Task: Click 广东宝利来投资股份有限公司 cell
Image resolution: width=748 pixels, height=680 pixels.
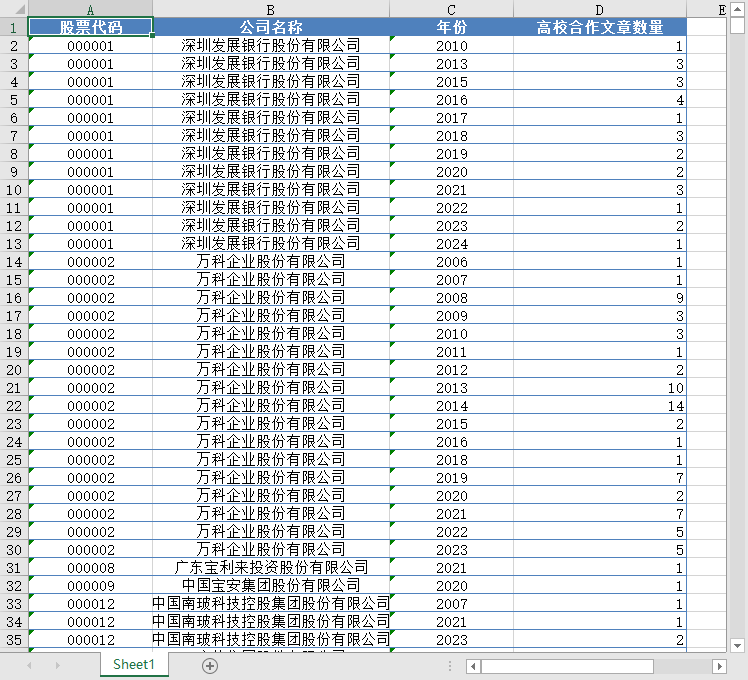Action: pyautogui.click(x=270, y=567)
